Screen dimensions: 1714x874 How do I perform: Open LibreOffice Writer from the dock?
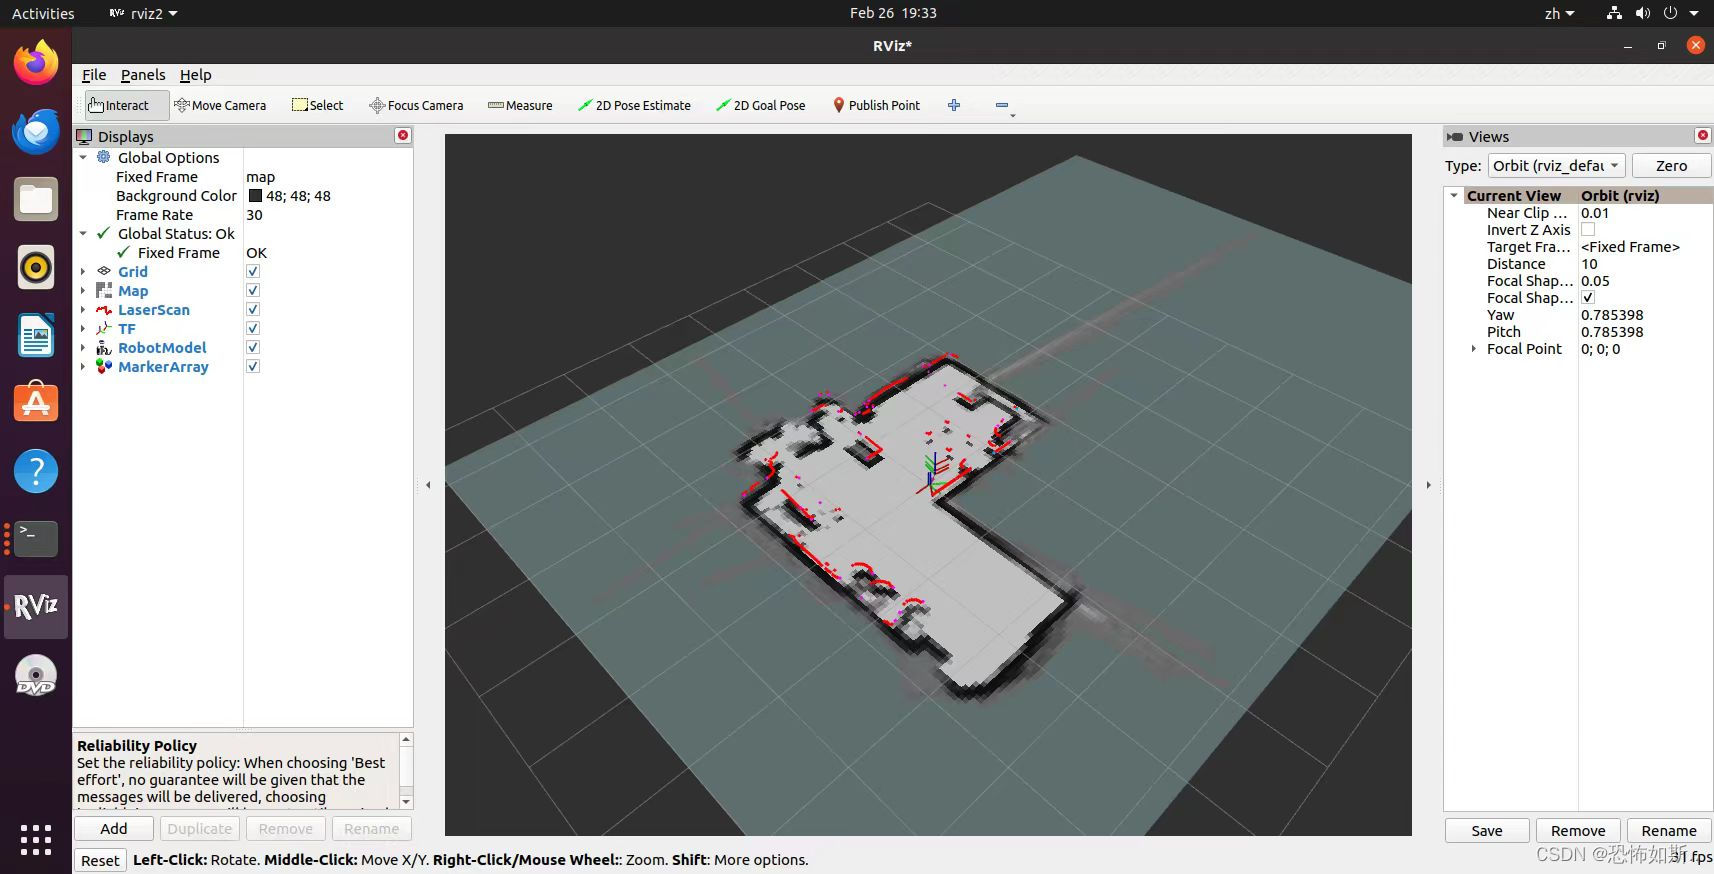pos(36,335)
